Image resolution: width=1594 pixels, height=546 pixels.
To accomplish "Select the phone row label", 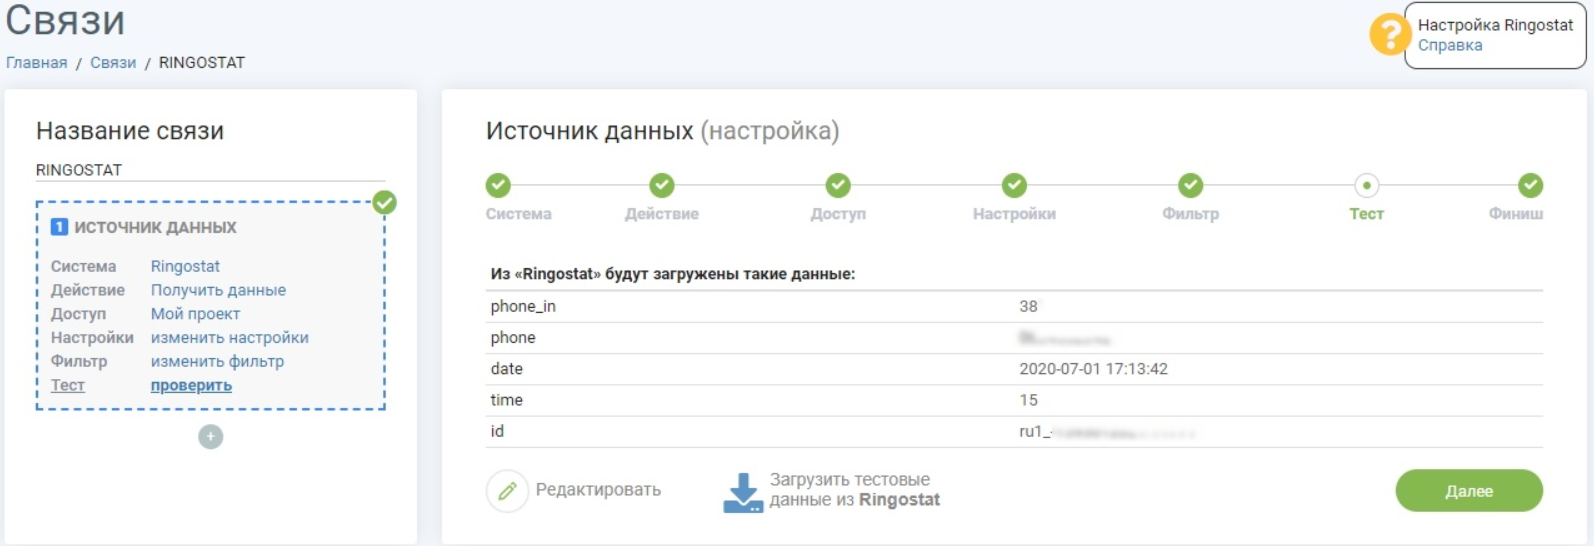I will (513, 338).
